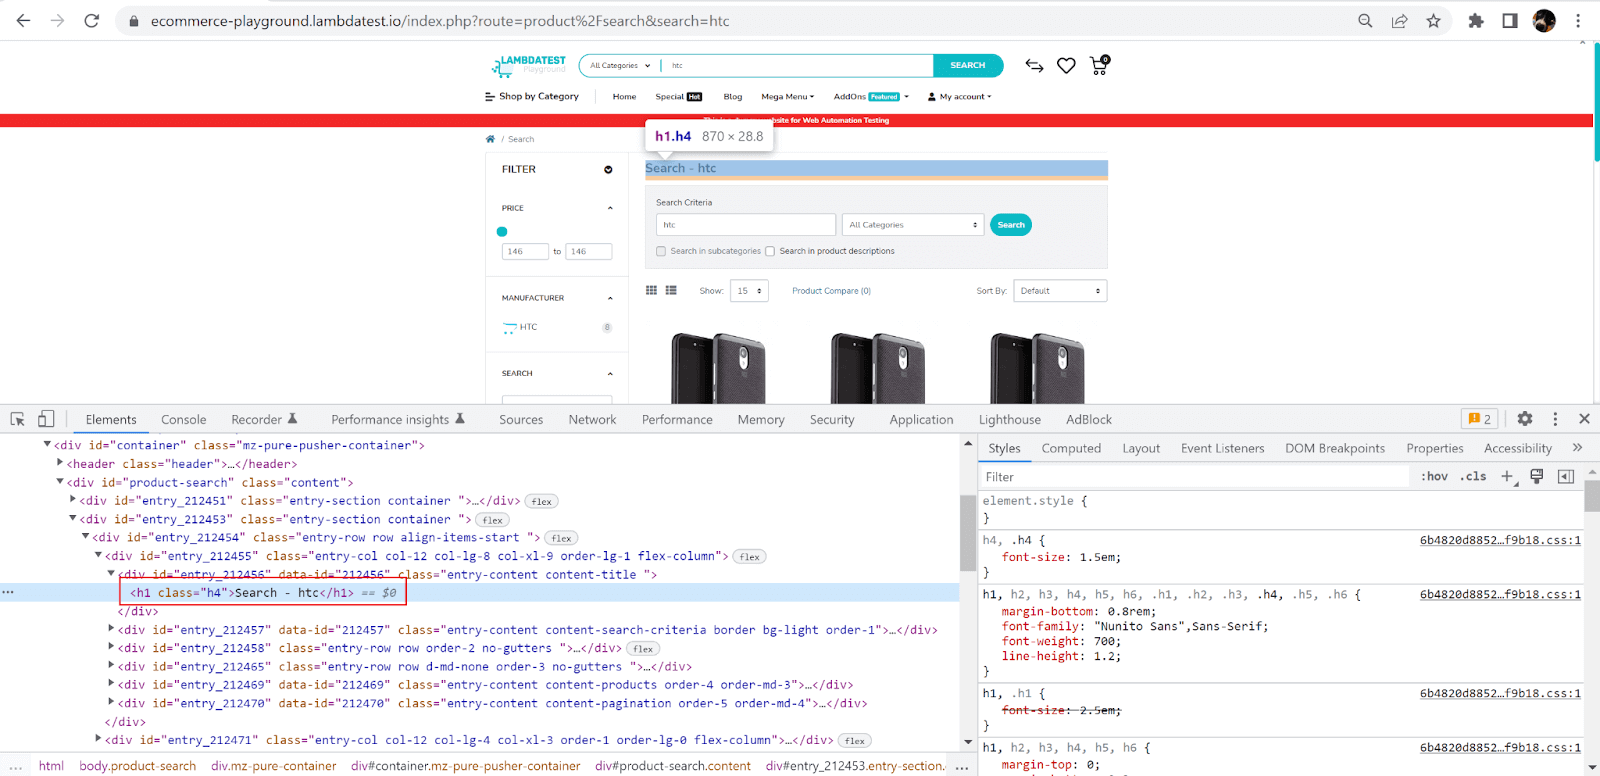Open the Search Criteria categories dropdown
The image size is (1600, 776).
913,225
